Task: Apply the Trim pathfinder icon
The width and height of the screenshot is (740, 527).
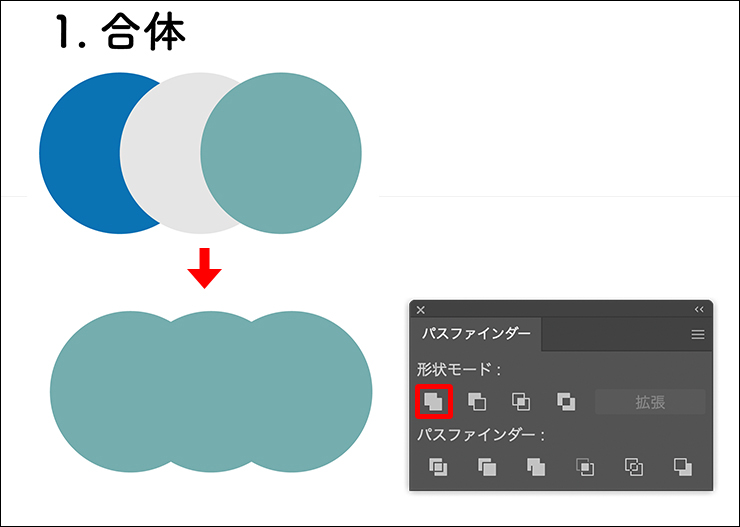Action: coord(487,466)
